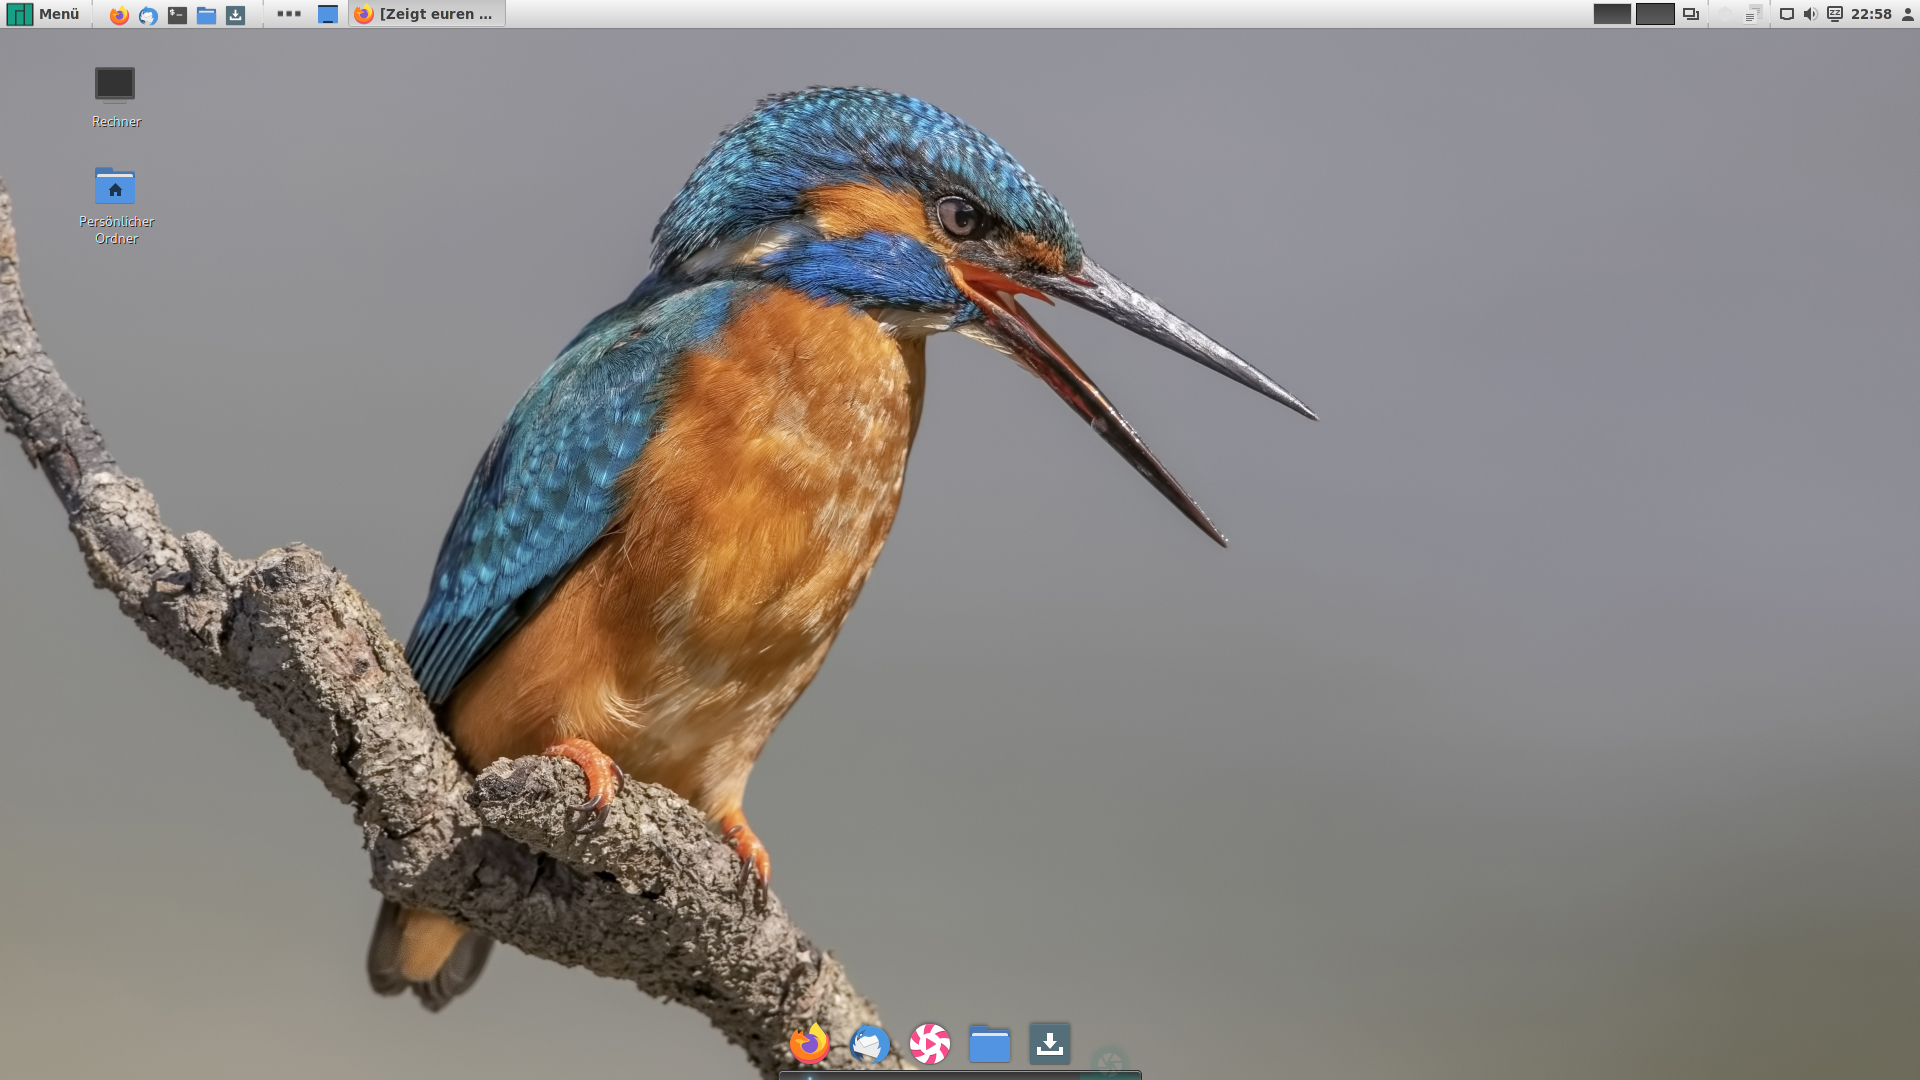
Task: Open the user session menu icon
Action: (x=1907, y=14)
